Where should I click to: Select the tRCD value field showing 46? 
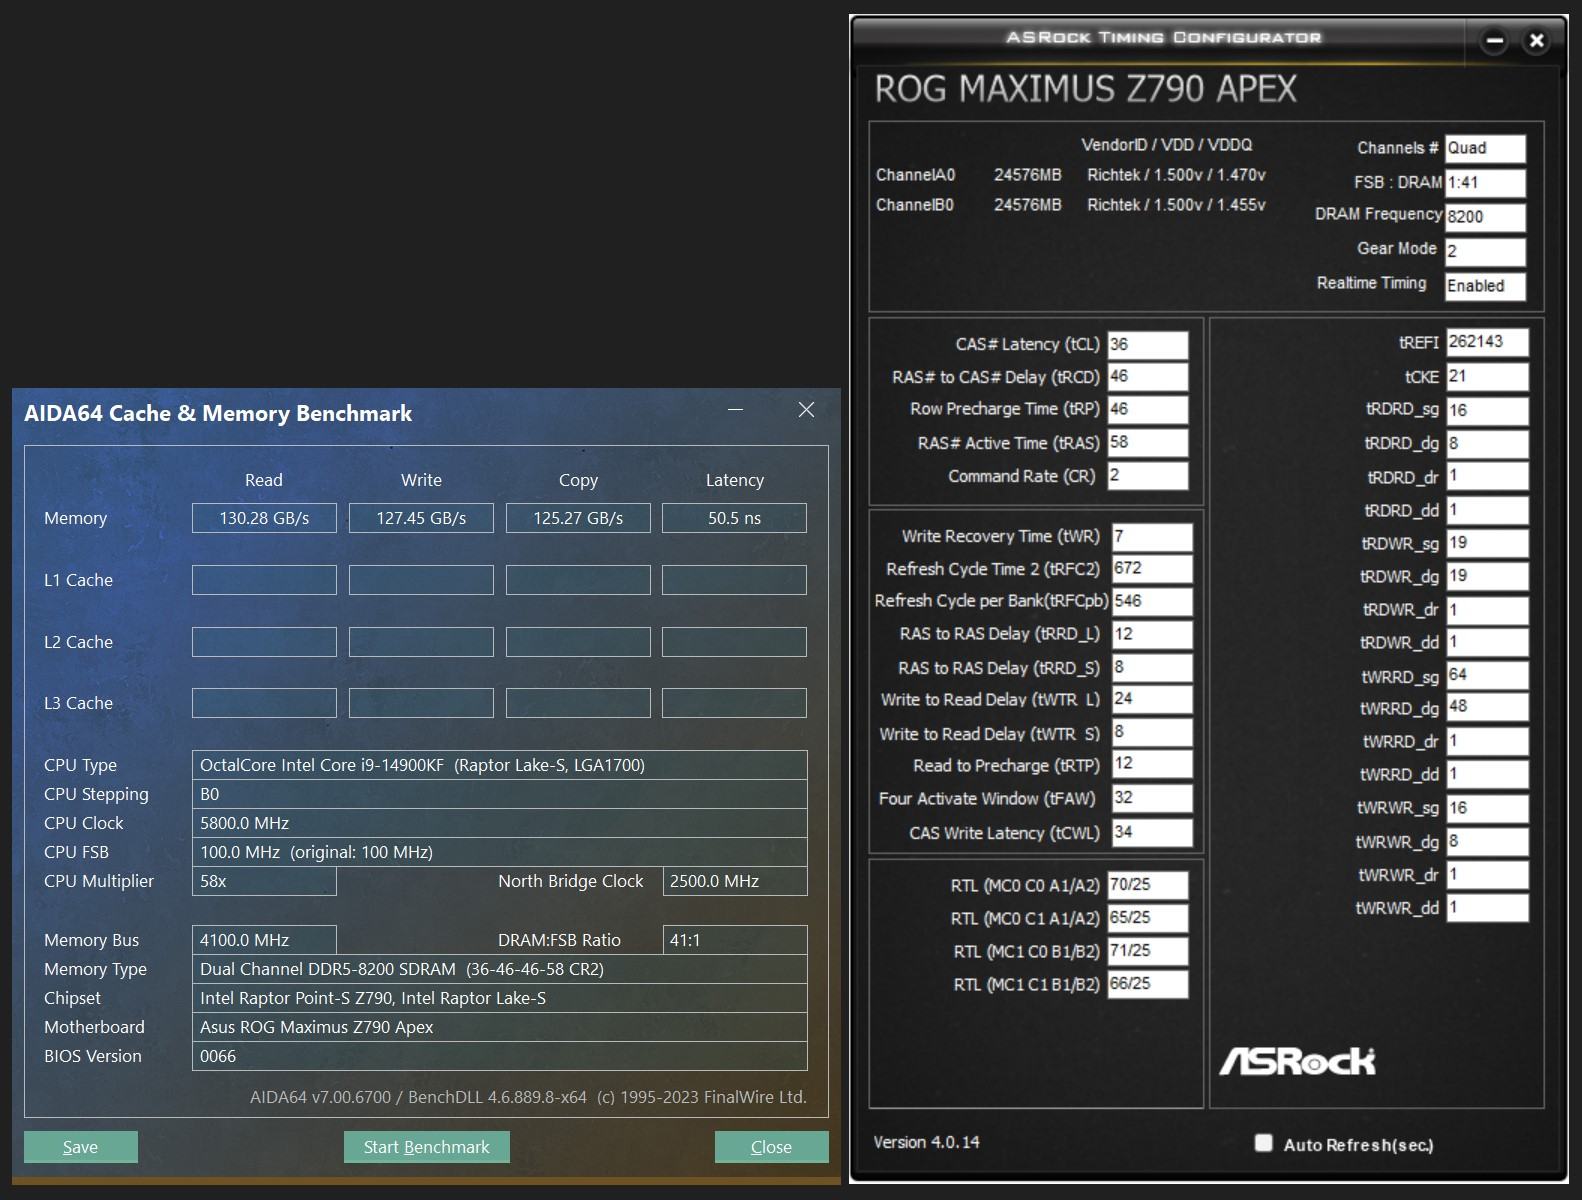point(1148,377)
